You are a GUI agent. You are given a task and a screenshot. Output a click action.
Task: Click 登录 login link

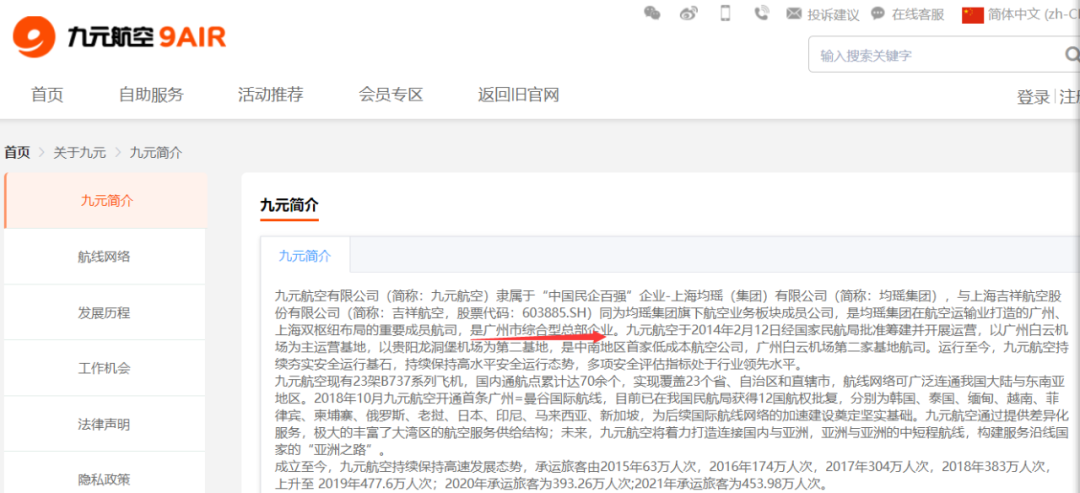click(x=1033, y=97)
